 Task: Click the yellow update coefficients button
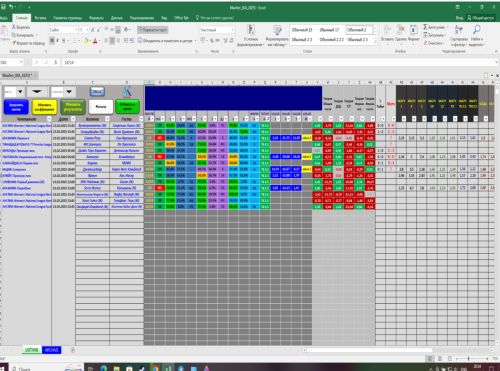(44, 107)
